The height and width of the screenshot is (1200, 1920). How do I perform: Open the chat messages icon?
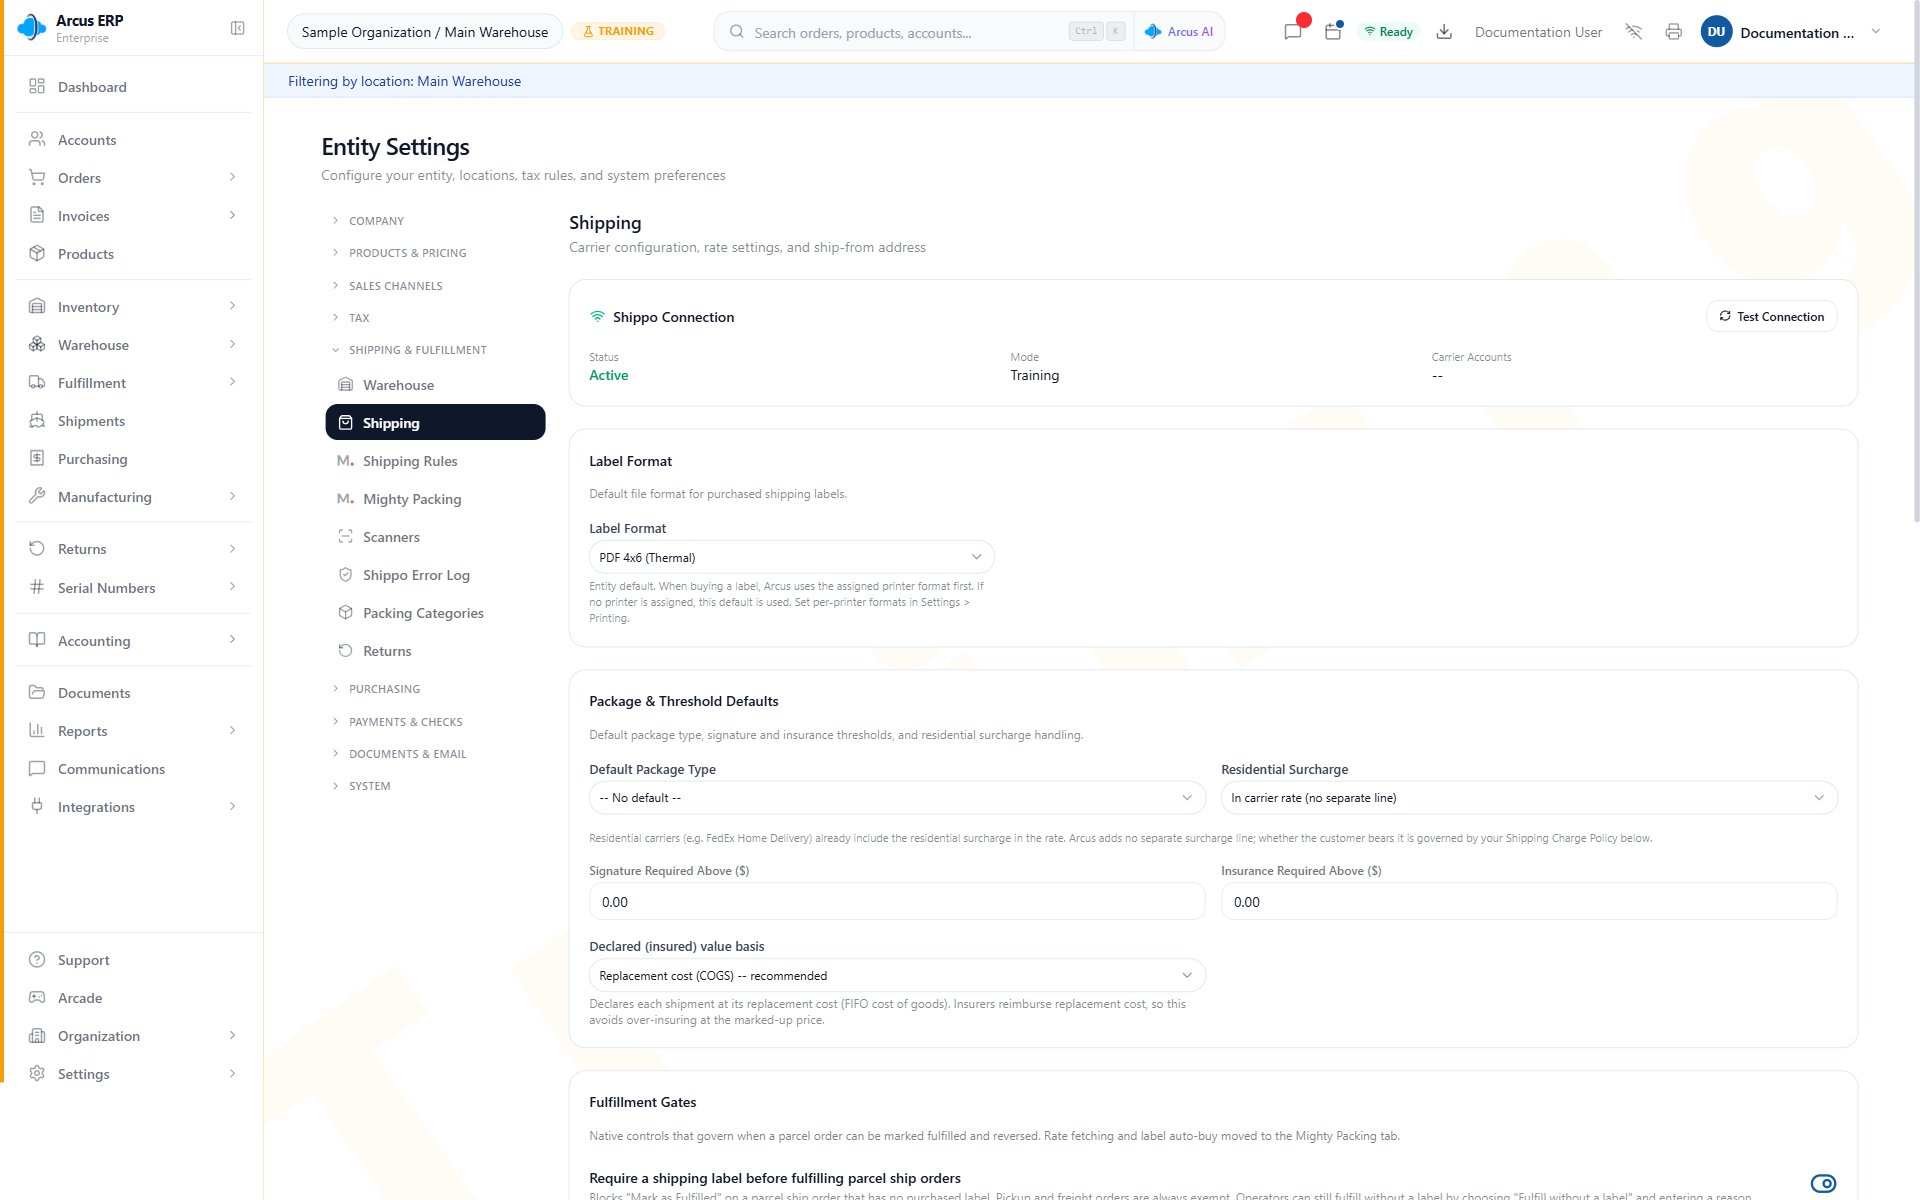(1293, 32)
